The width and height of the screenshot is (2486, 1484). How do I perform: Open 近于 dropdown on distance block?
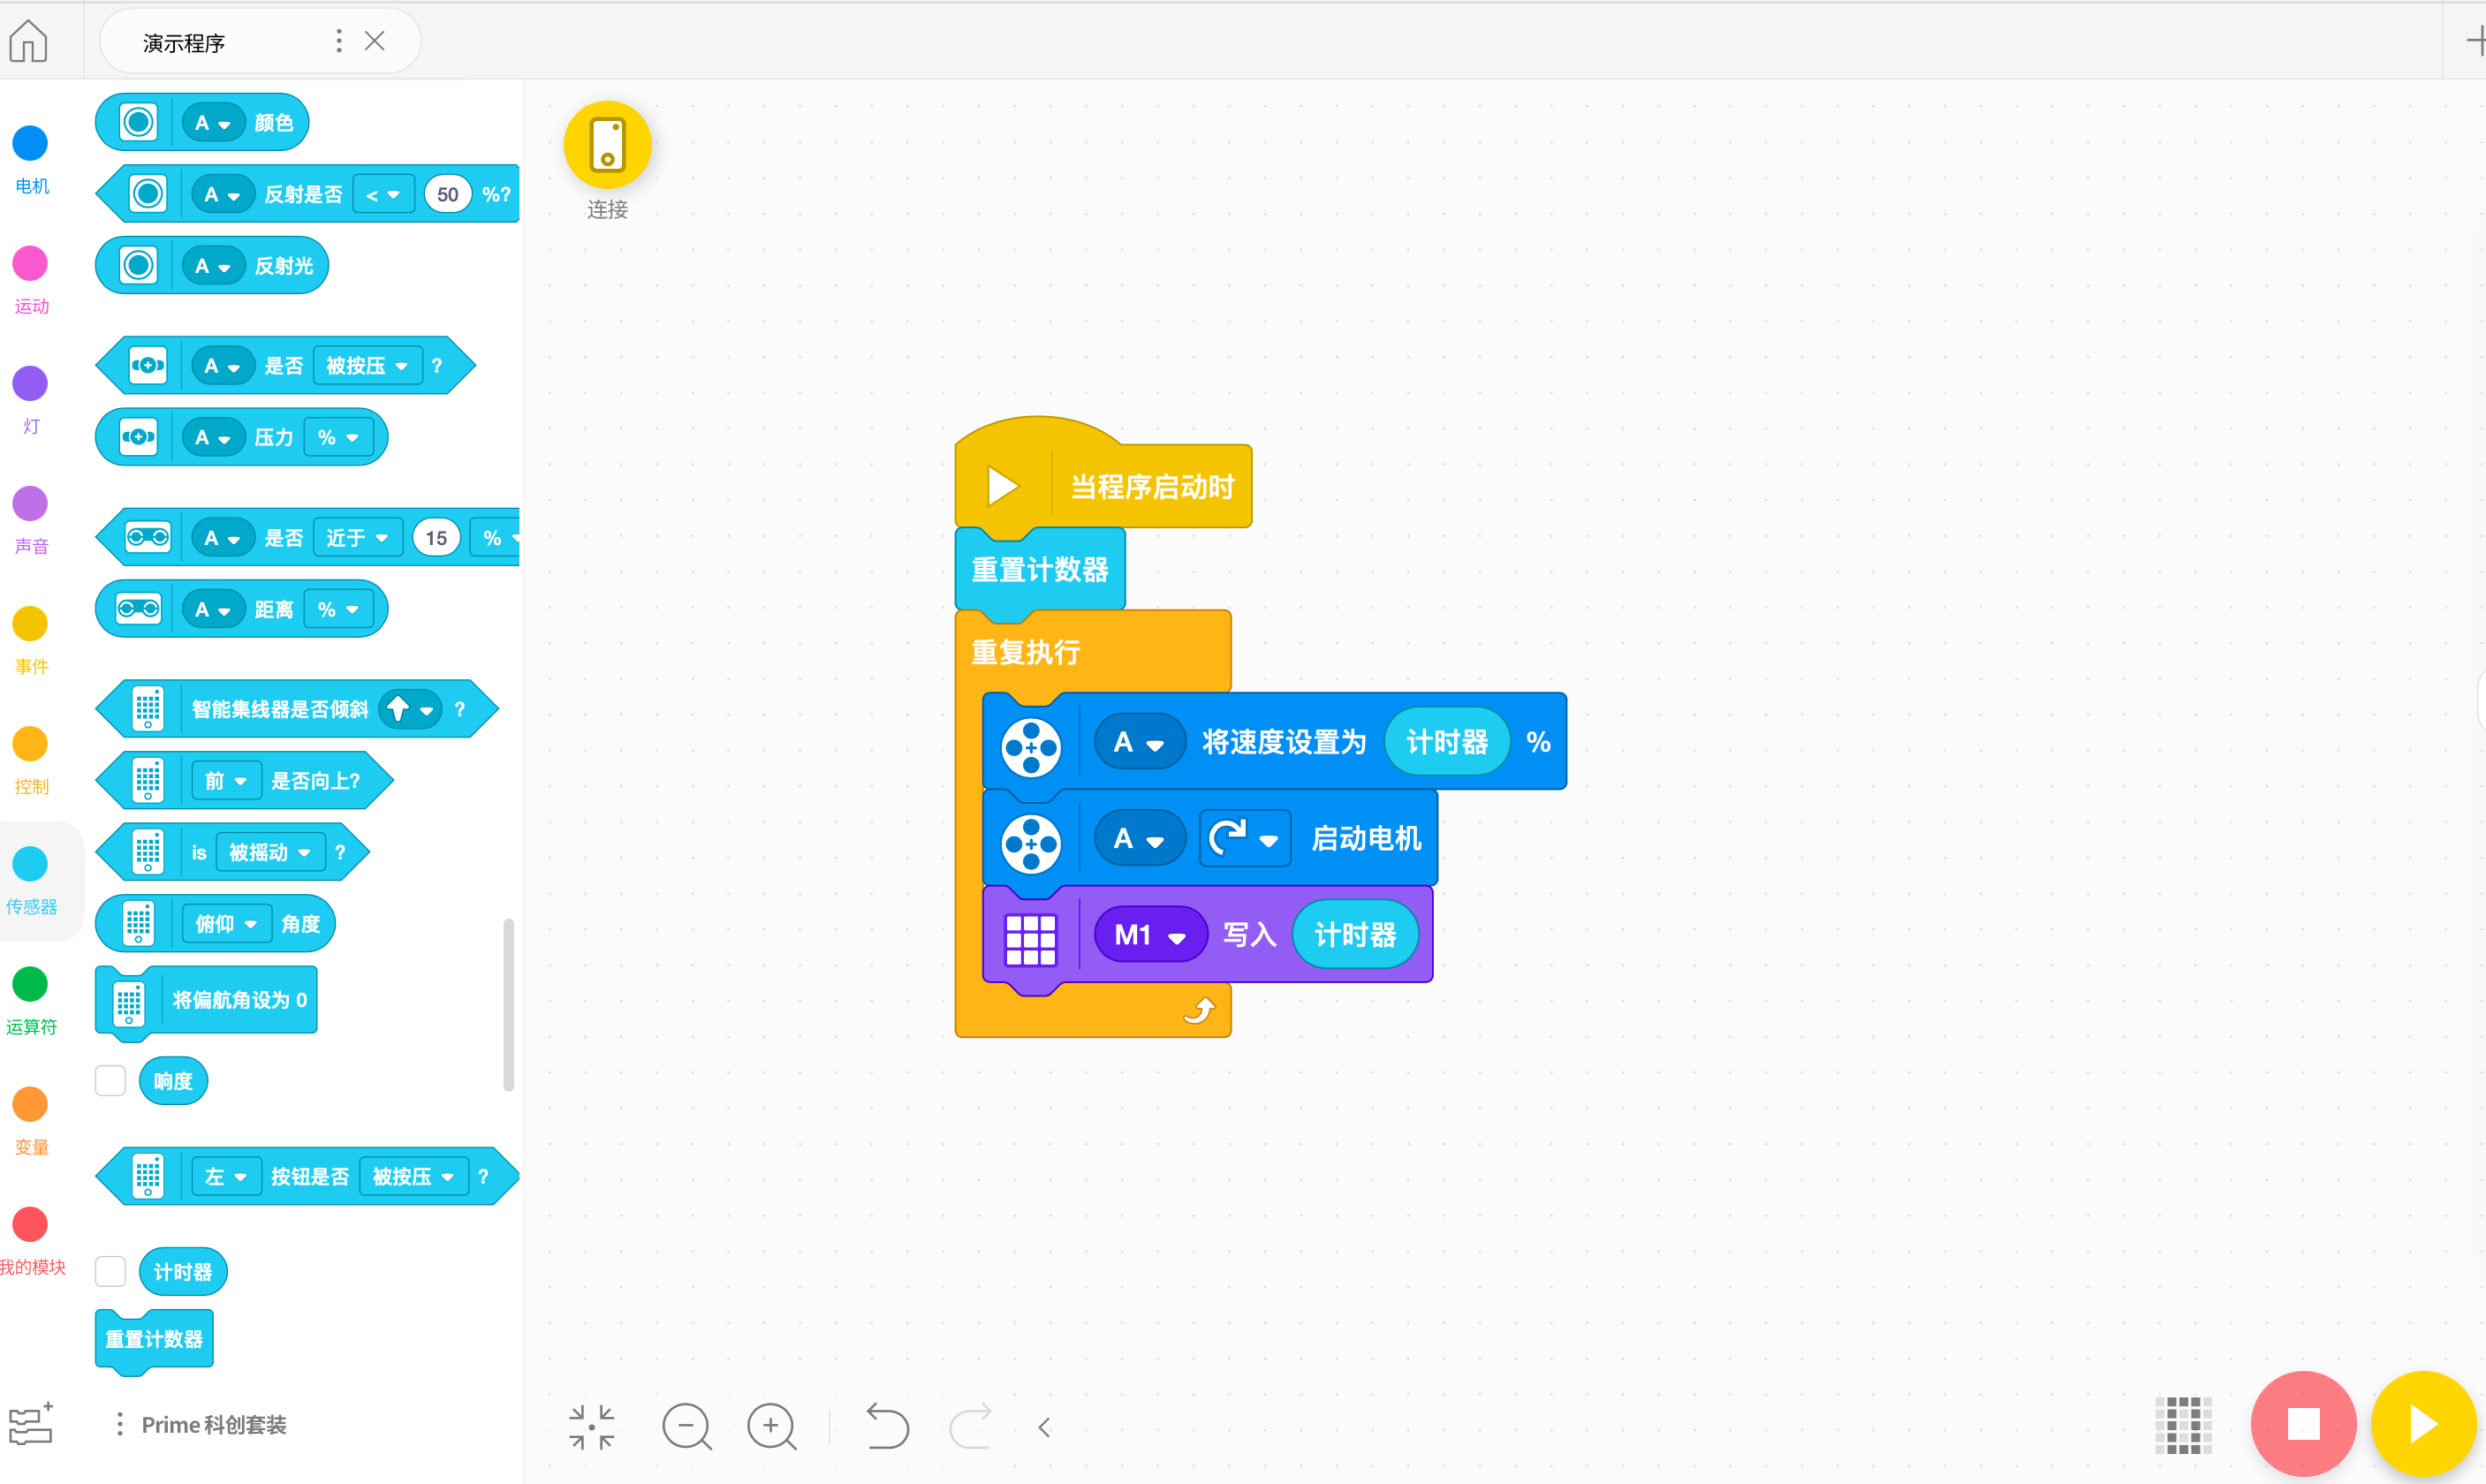(357, 538)
